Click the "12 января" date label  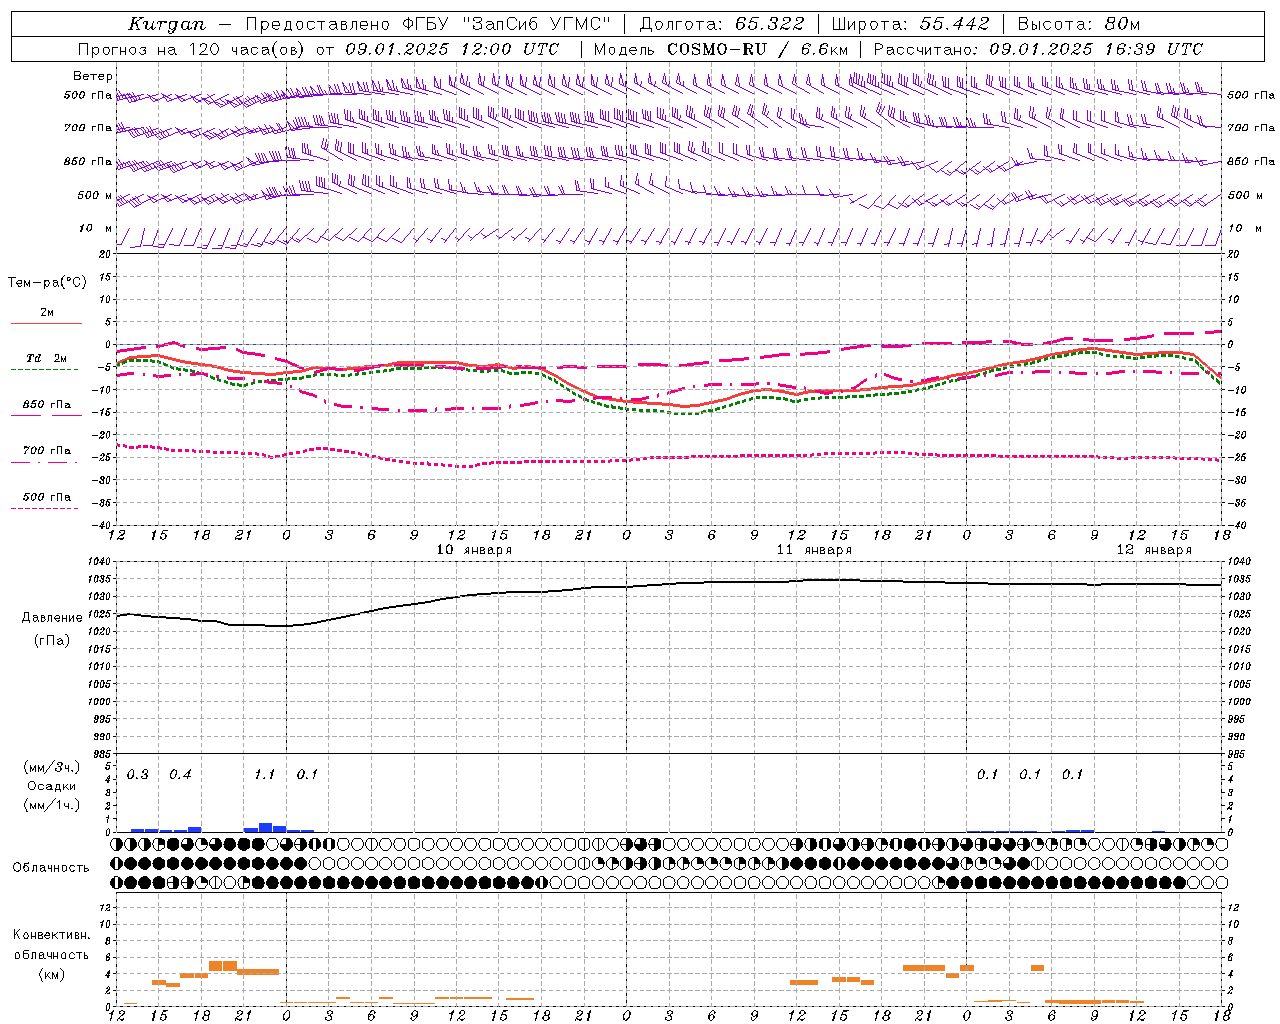[x=1154, y=550]
